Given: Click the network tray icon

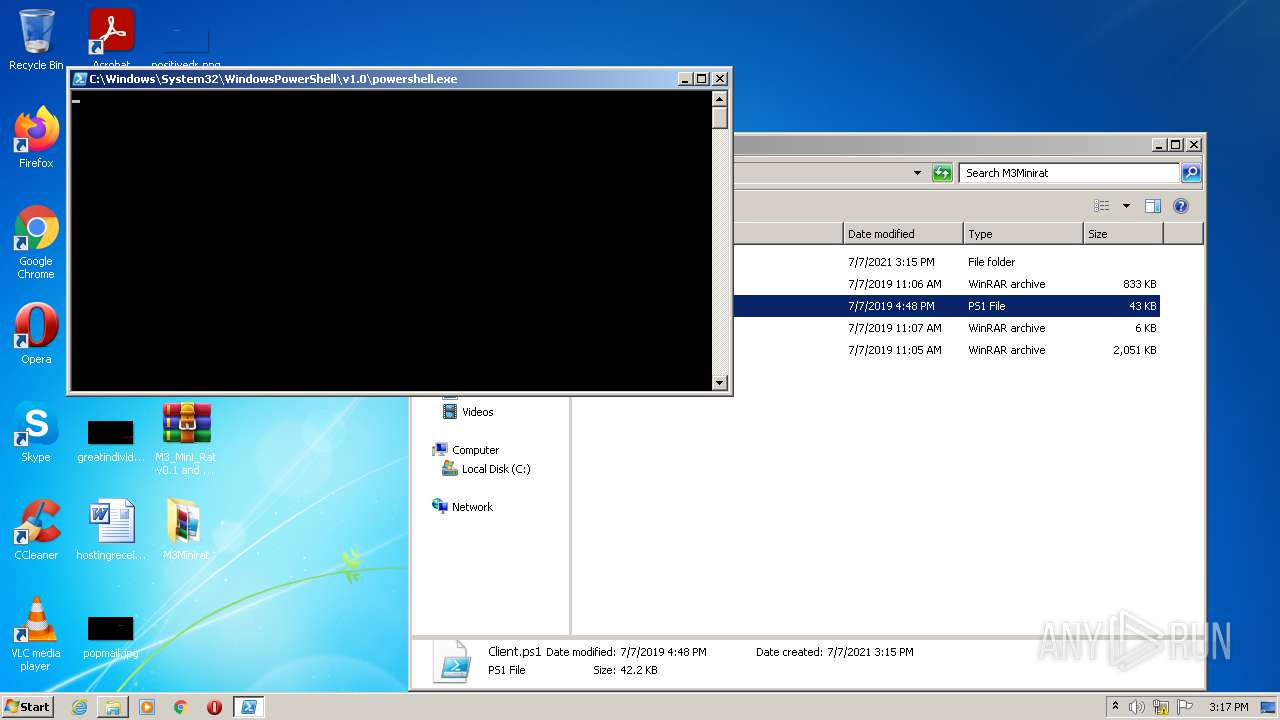Looking at the screenshot, I should [x=1161, y=707].
